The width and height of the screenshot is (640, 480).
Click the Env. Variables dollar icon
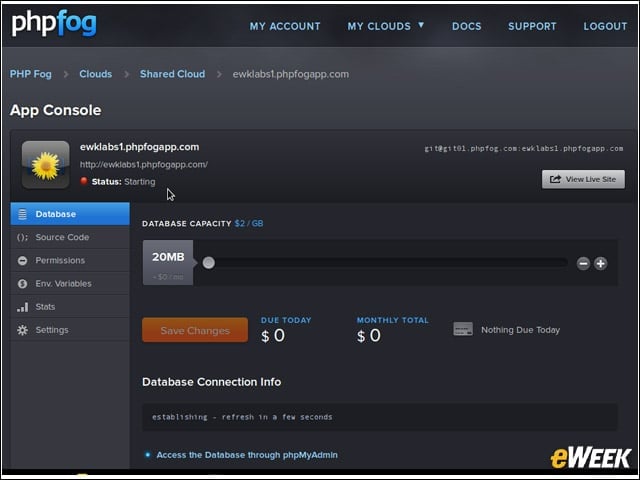pos(22,284)
